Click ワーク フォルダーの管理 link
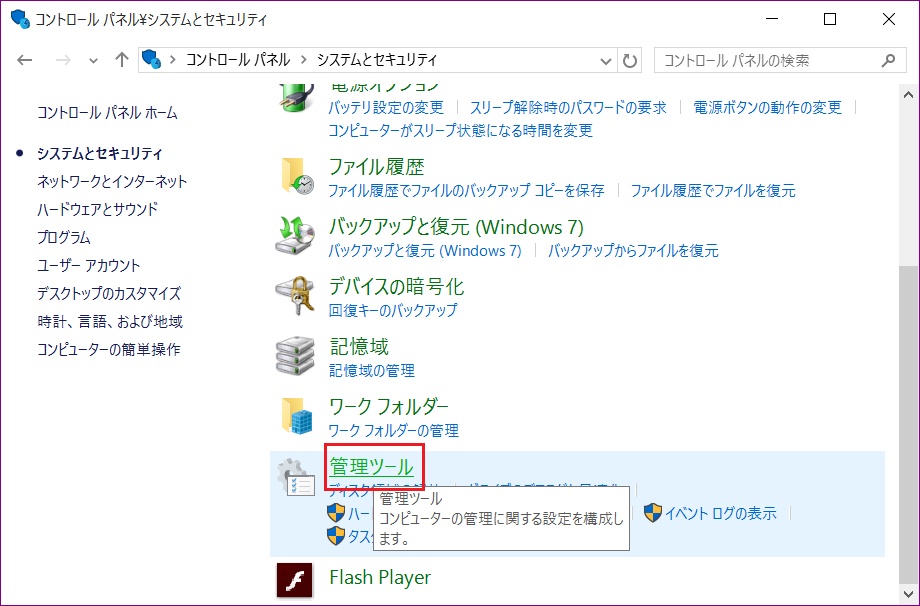This screenshot has height=606, width=920. pos(393,430)
